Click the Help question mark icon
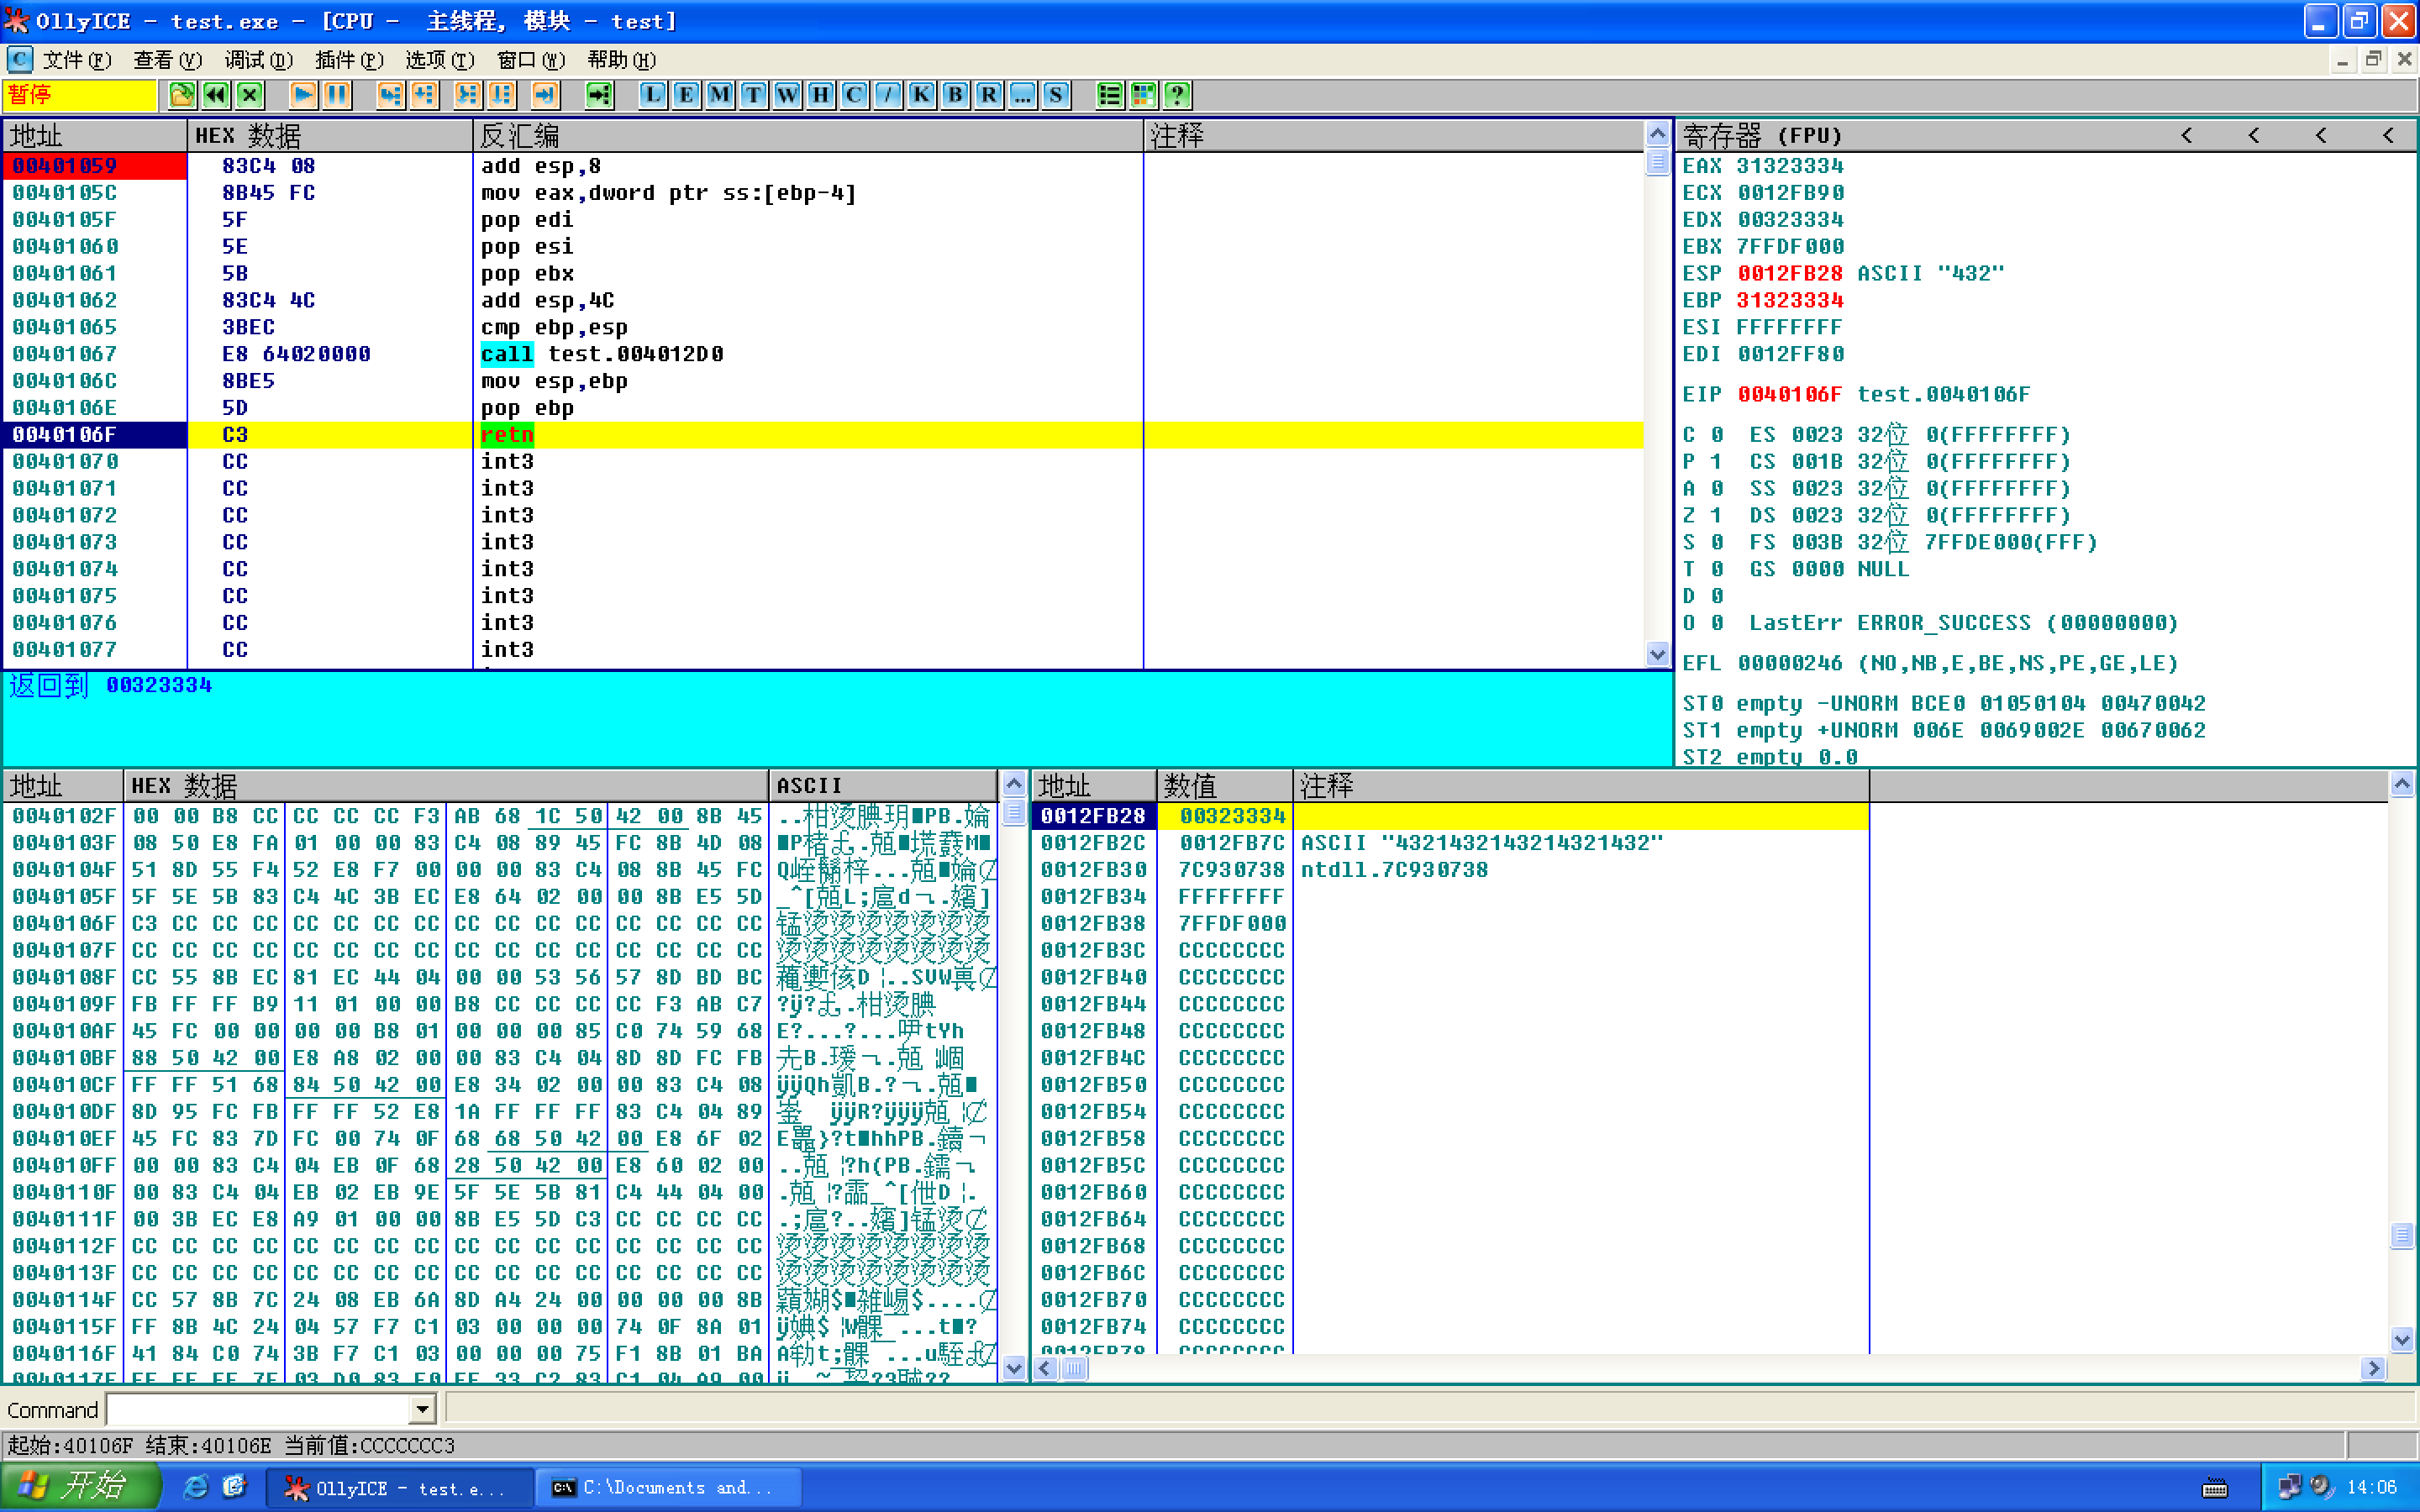Screen dimensions: 2420x1512 (x=1177, y=95)
